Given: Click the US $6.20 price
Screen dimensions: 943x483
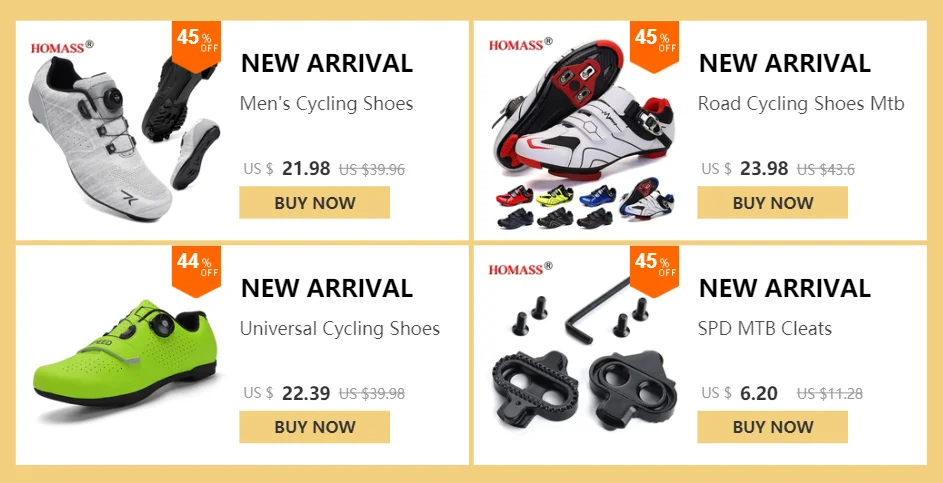Looking at the screenshot, I should [x=740, y=393].
